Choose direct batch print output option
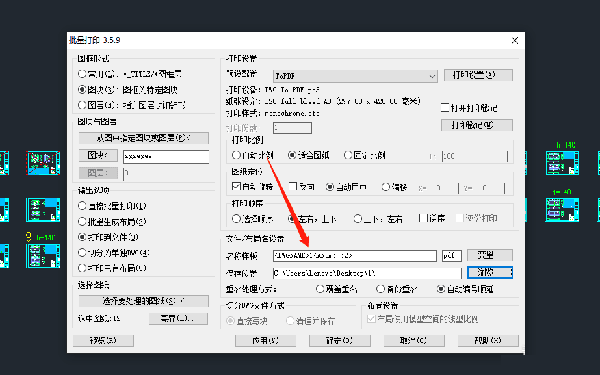The image size is (600, 375). (x=82, y=206)
